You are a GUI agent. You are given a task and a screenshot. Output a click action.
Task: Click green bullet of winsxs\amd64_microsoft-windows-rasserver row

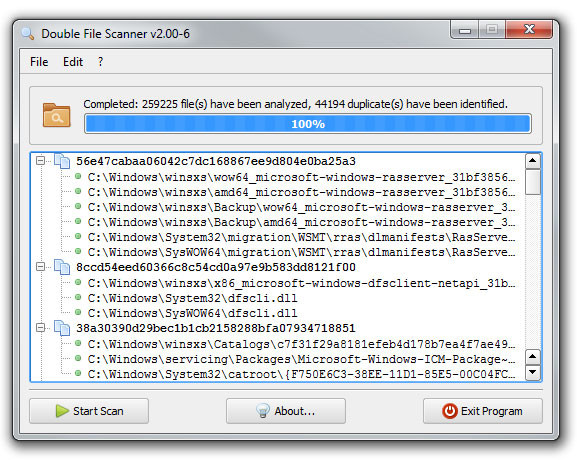click(78, 191)
